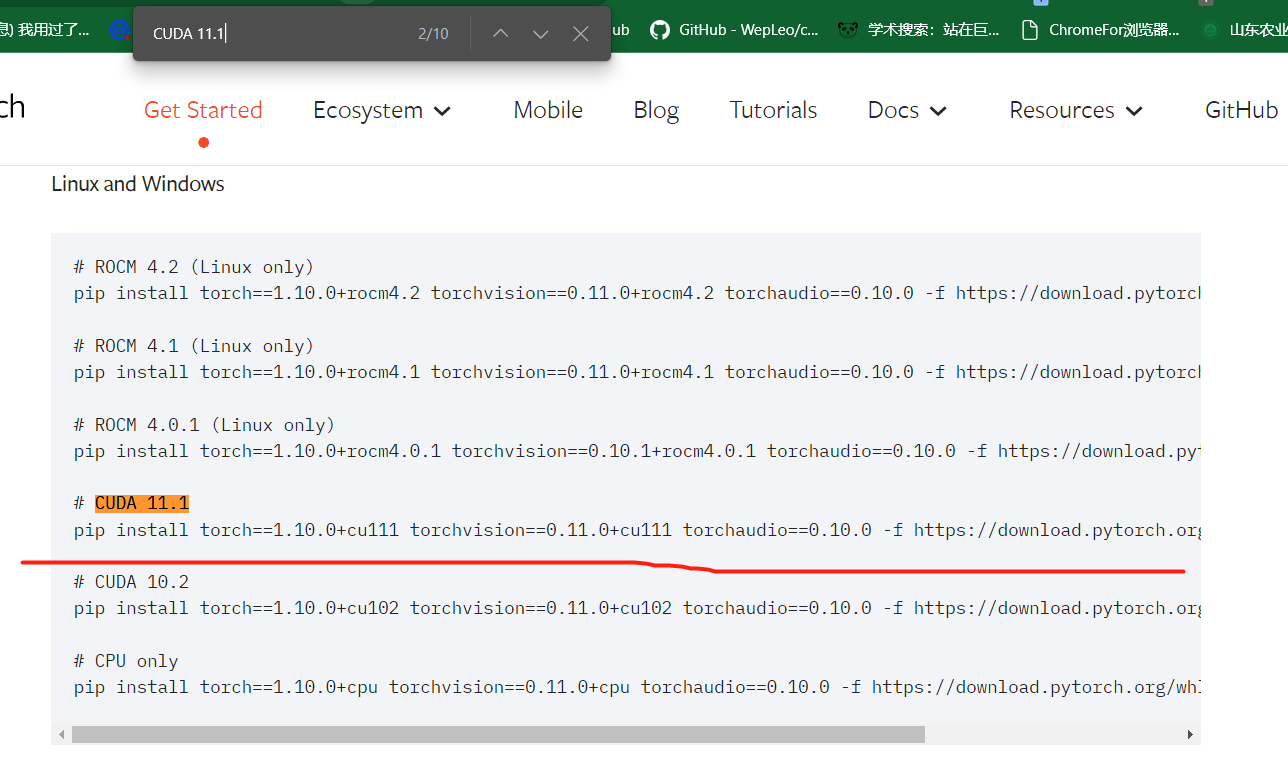Click the pip install line with rocm4.2
The width and height of the screenshot is (1288, 765).
636,293
